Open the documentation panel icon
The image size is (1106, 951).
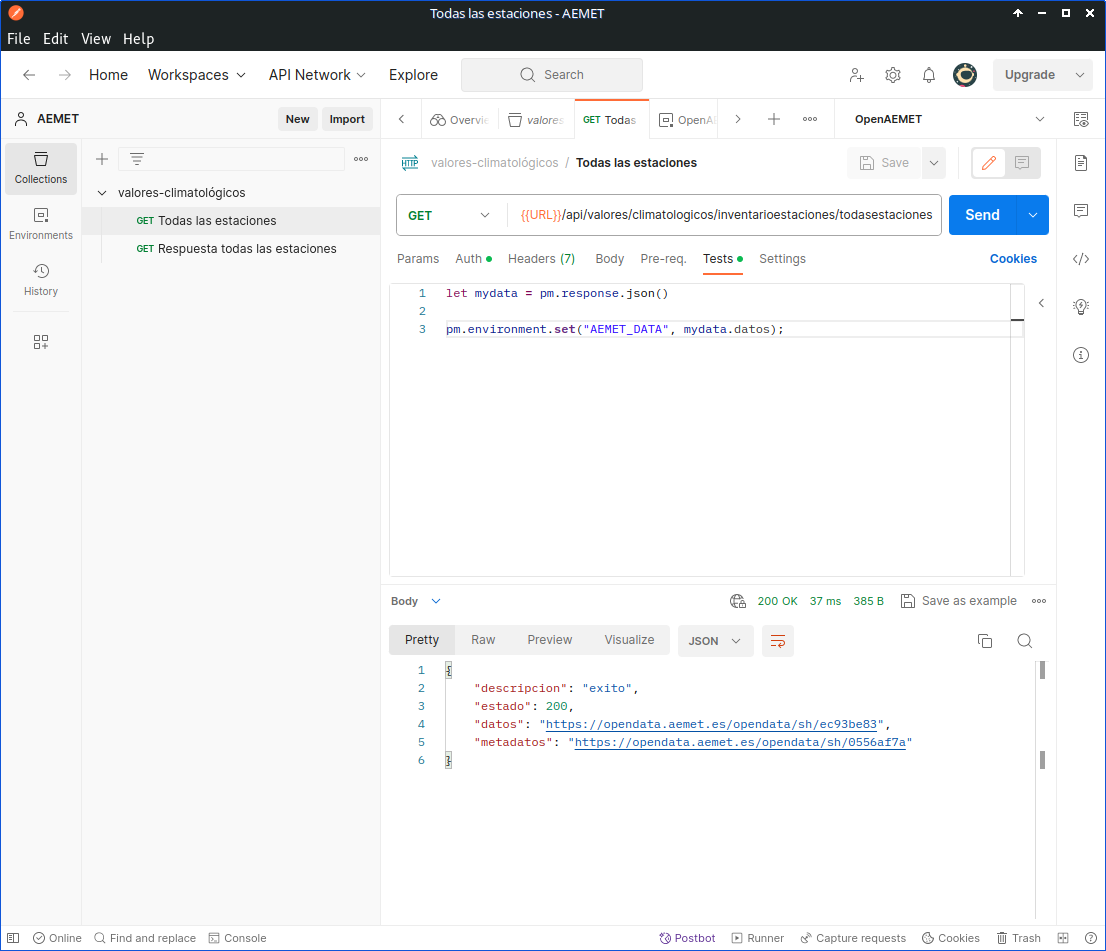1081,163
